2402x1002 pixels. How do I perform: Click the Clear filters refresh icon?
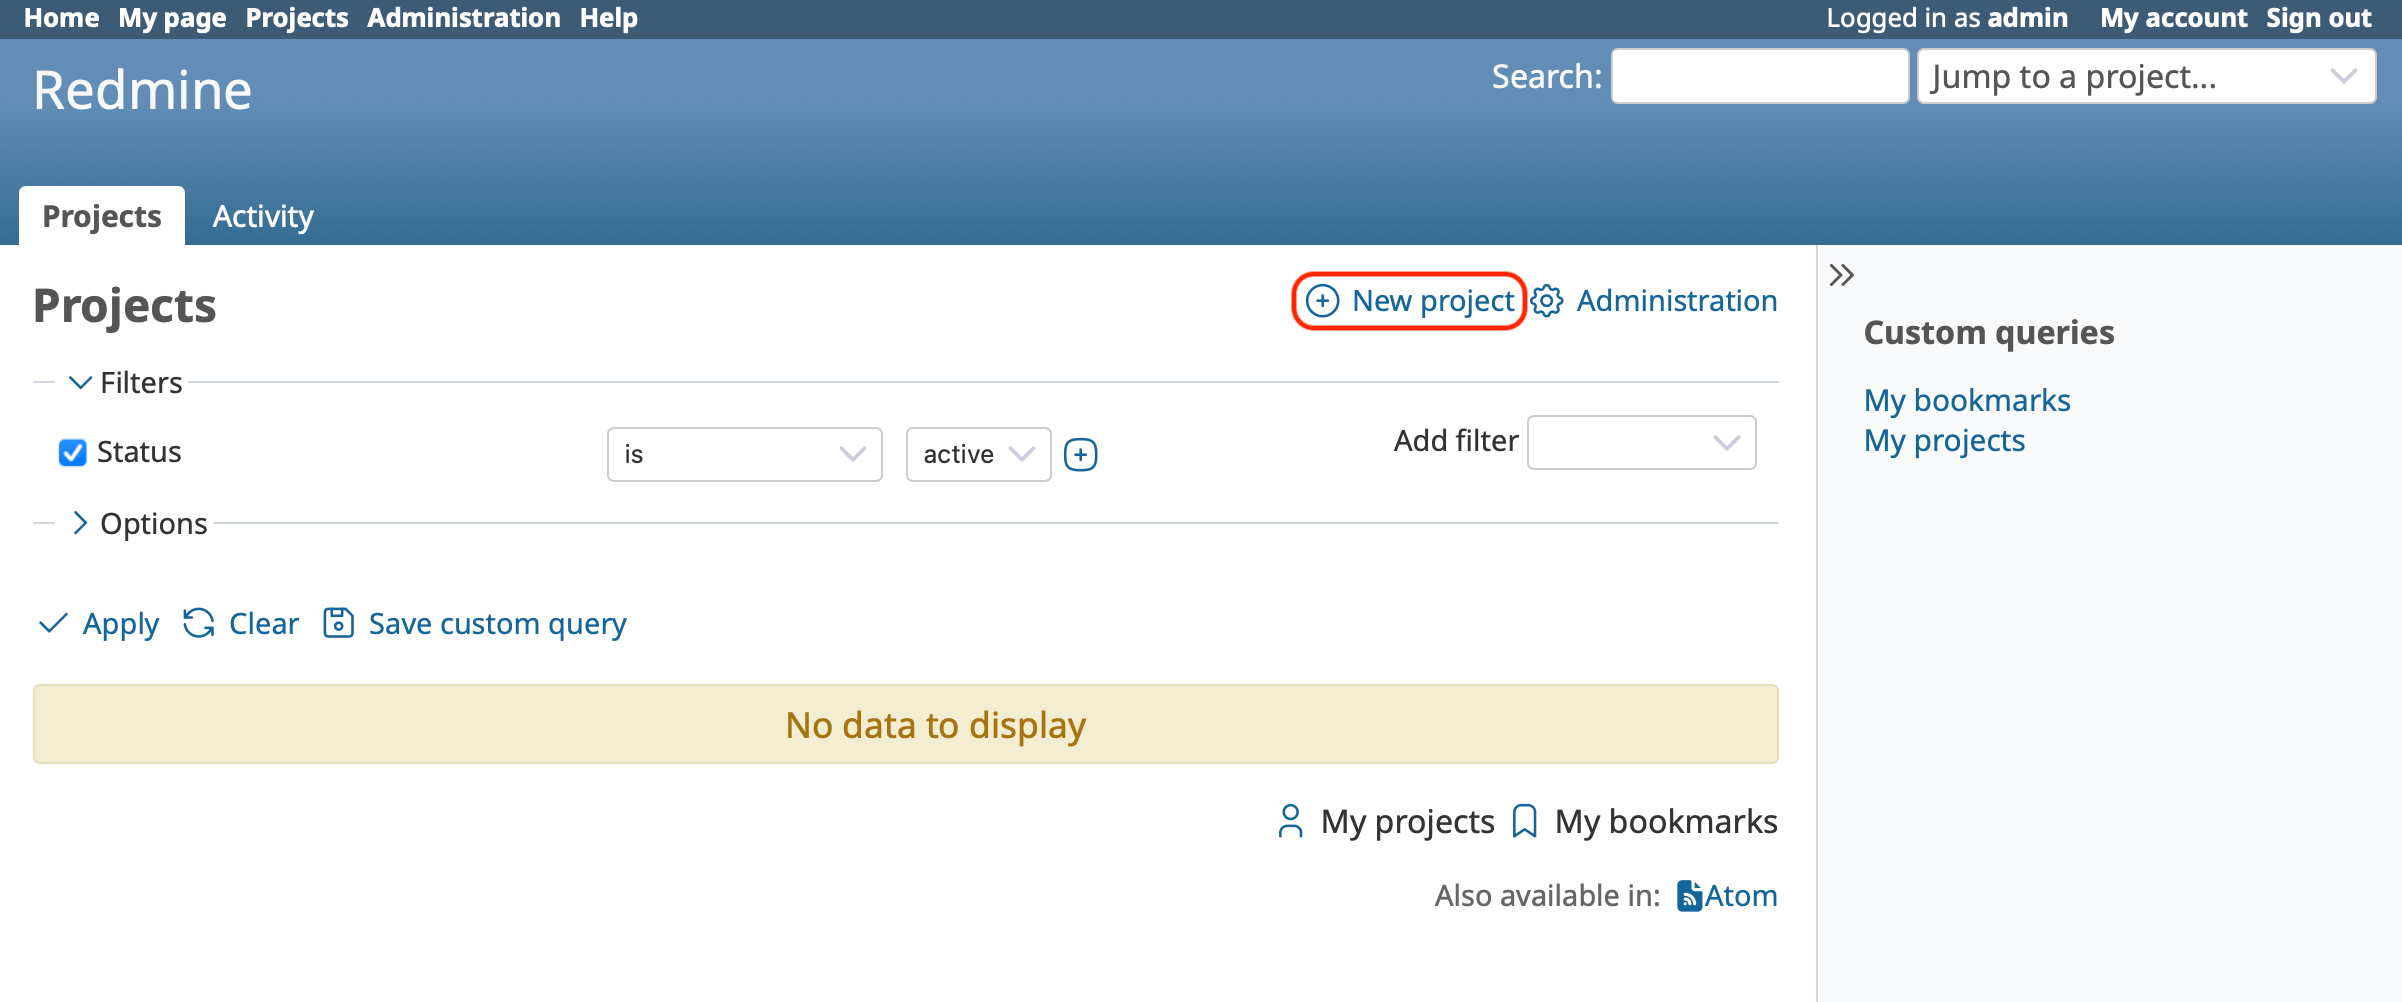point(198,623)
